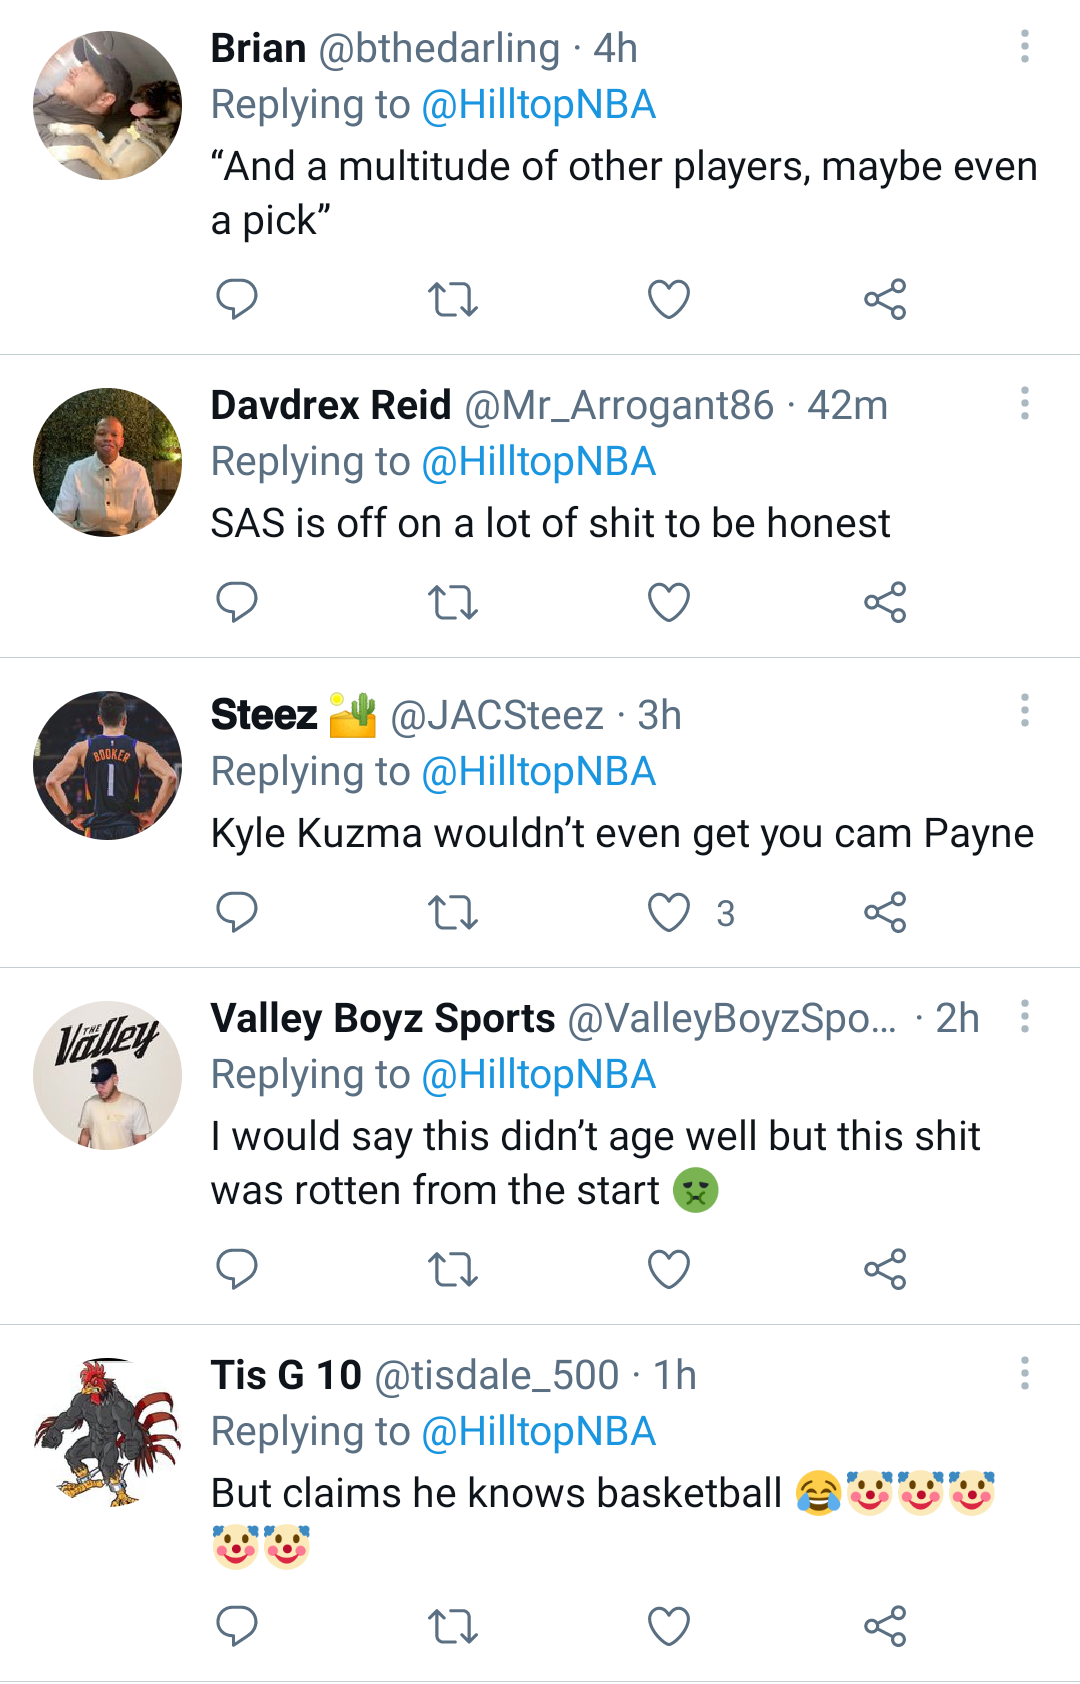This screenshot has height=1684, width=1080.
Task: Share Valley Boyz Sports tweet
Action: (x=885, y=1269)
